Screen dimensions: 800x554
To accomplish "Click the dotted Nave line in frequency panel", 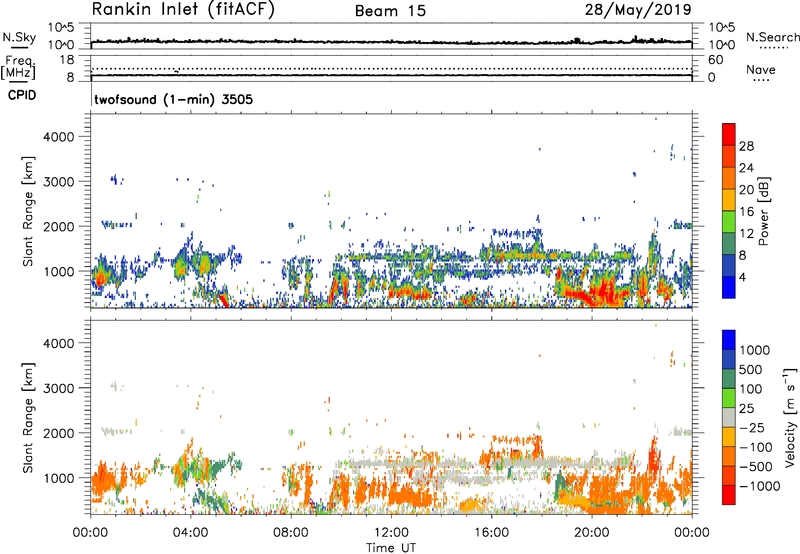I will (x=391, y=68).
